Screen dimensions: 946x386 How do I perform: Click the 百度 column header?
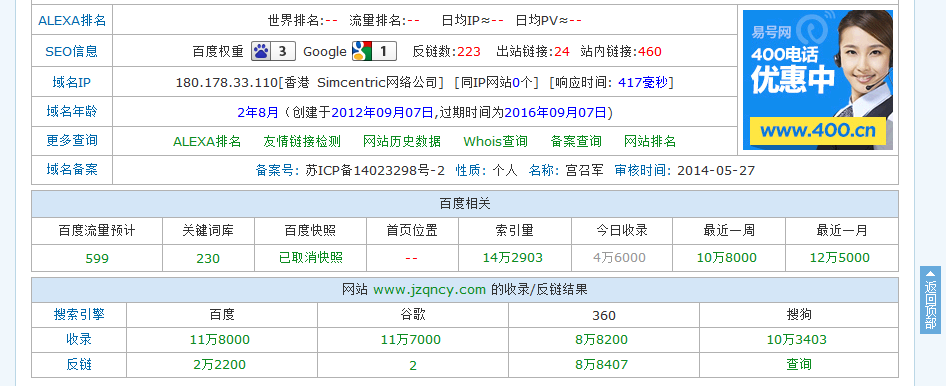tap(222, 315)
